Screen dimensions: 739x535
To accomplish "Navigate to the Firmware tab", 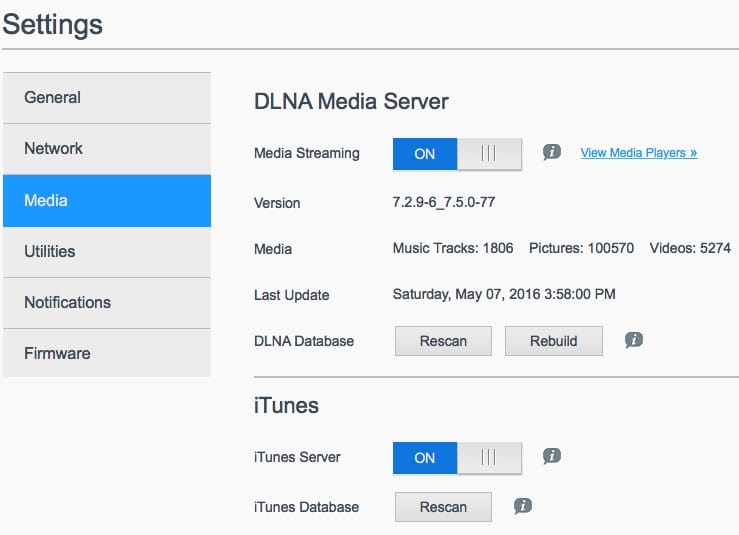I will (107, 354).
